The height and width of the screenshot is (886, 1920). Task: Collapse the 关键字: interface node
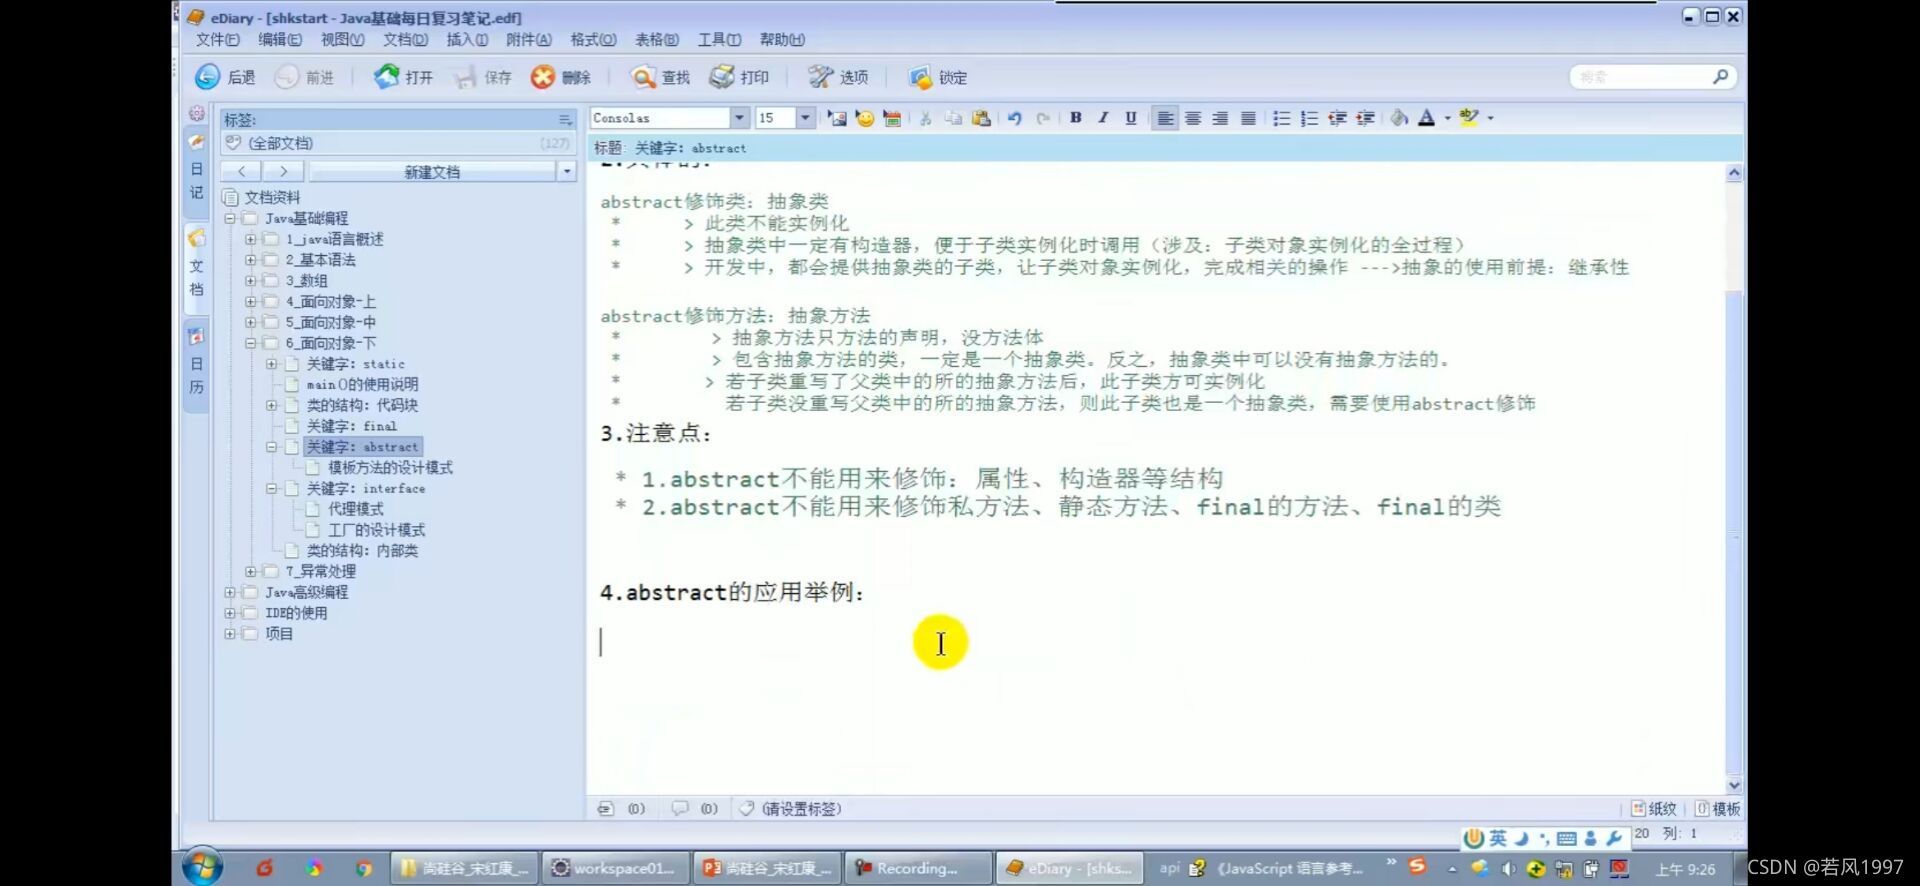[x=272, y=489]
